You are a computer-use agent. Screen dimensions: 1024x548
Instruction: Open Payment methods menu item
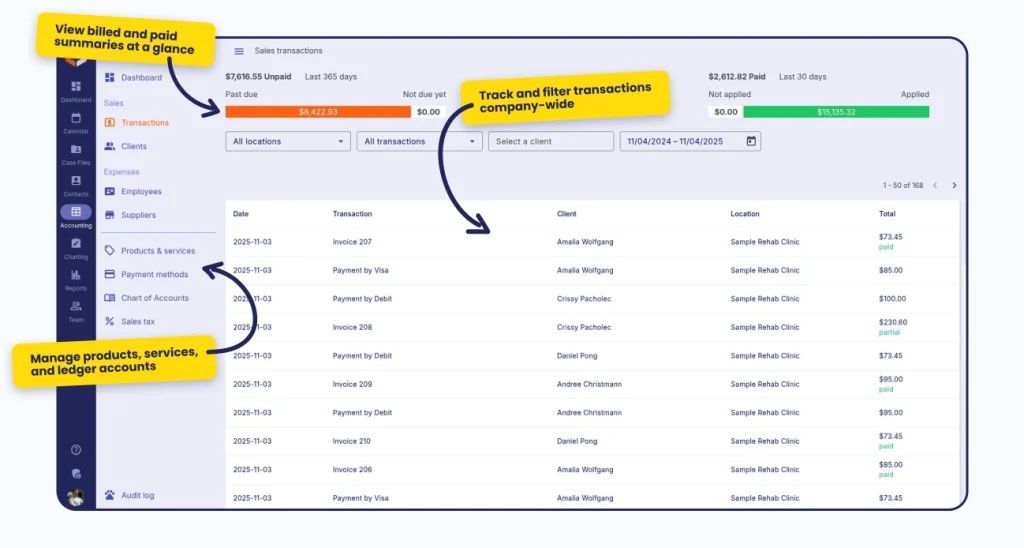pos(154,274)
